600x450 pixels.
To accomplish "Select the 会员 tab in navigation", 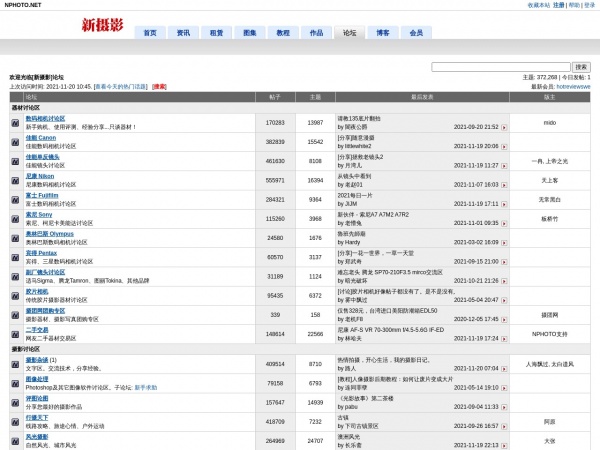I will coord(416,33).
